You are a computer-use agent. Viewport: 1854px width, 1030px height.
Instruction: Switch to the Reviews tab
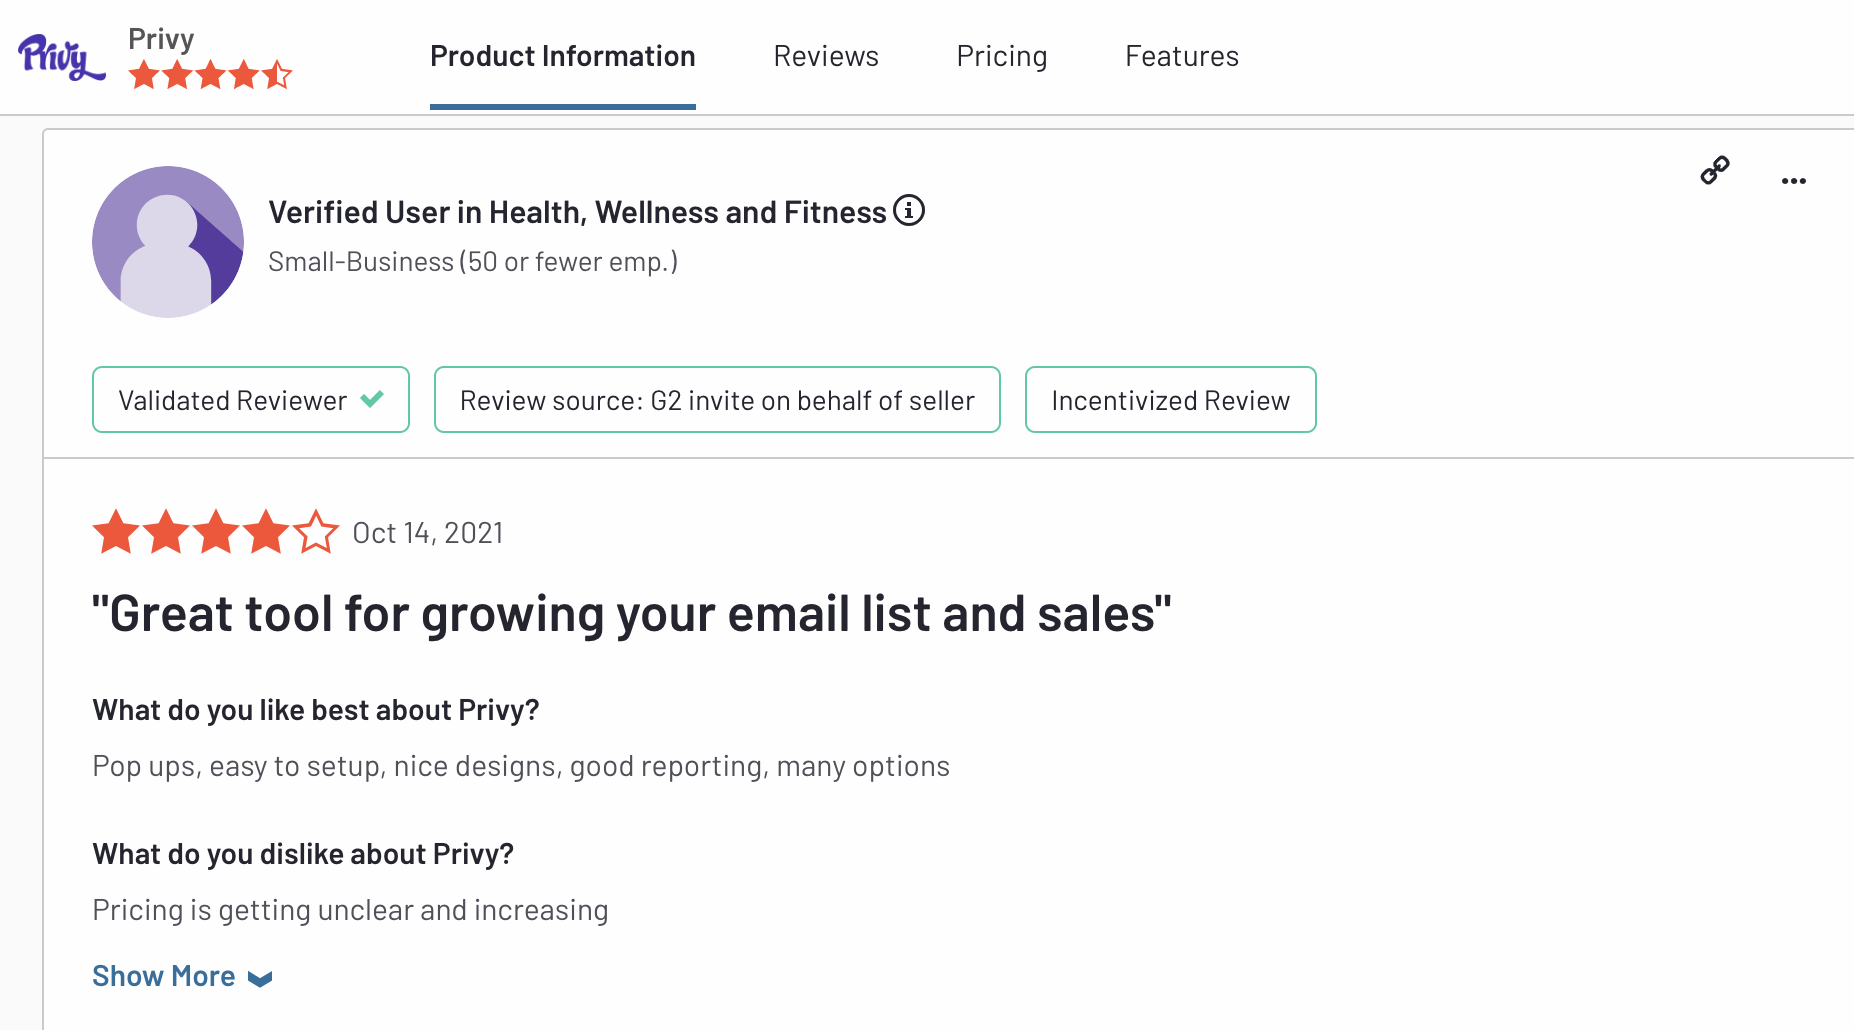pyautogui.click(x=825, y=56)
